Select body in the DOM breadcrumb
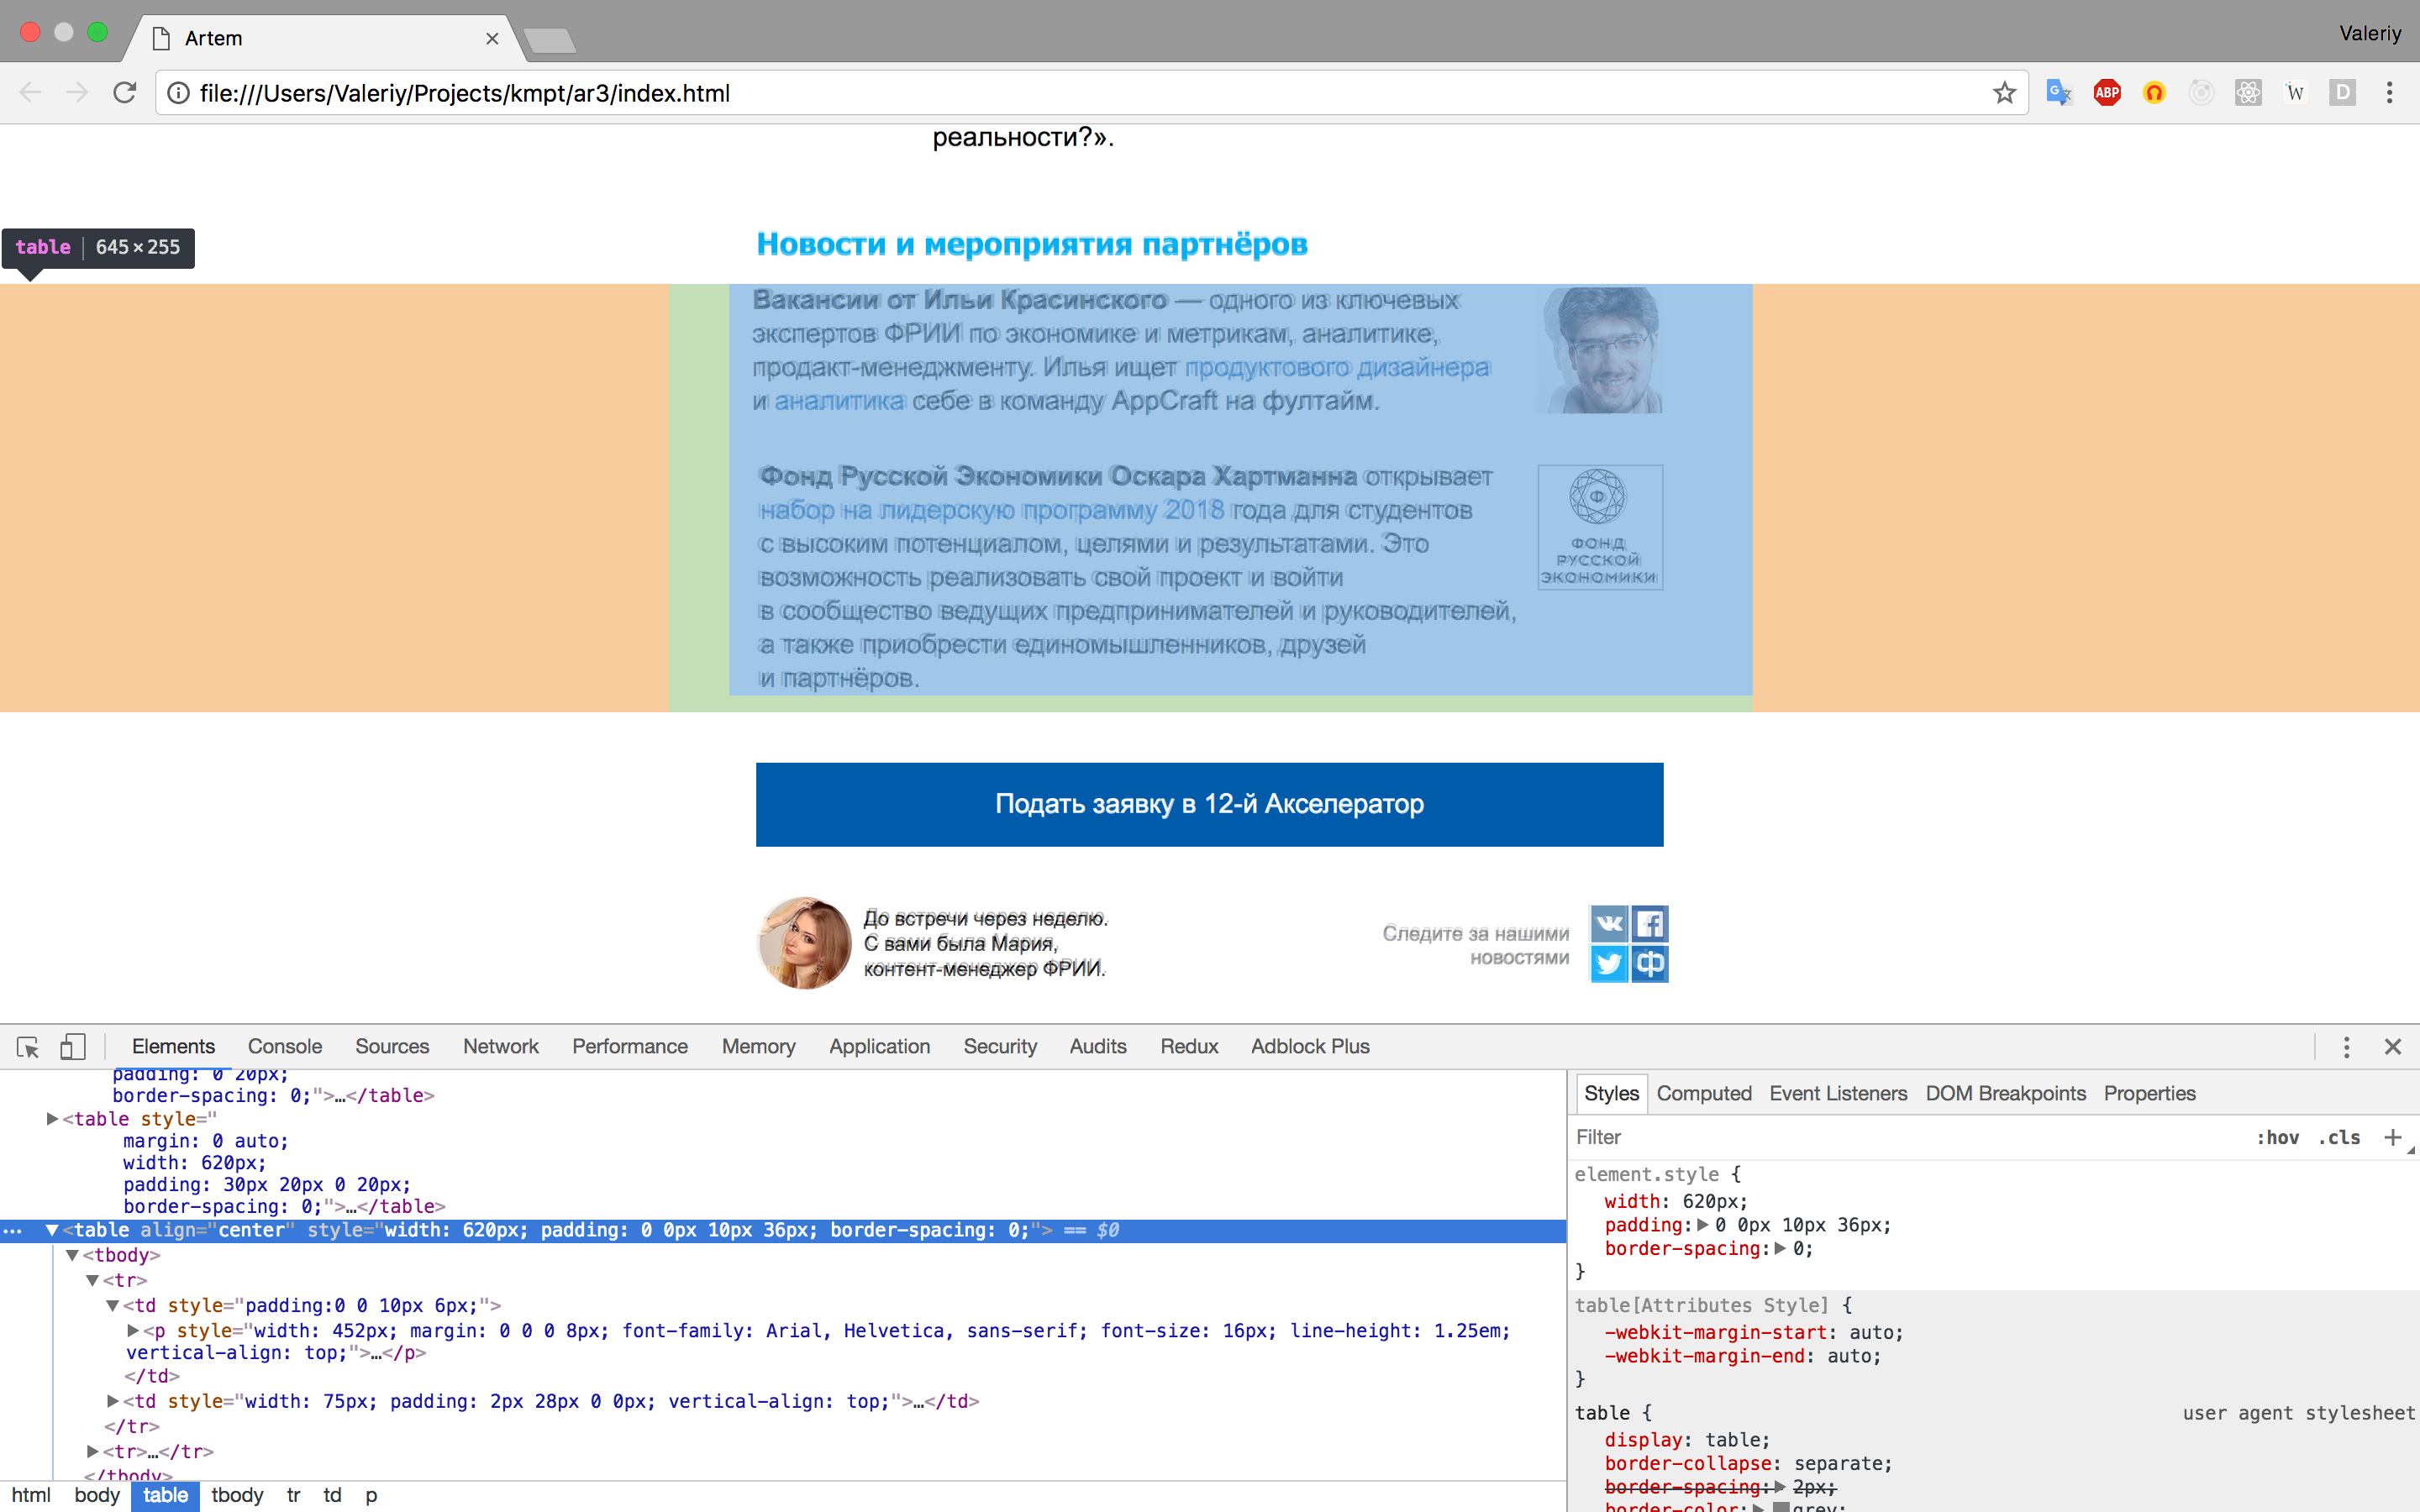Viewport: 2420px width, 1512px height. click(x=97, y=1495)
